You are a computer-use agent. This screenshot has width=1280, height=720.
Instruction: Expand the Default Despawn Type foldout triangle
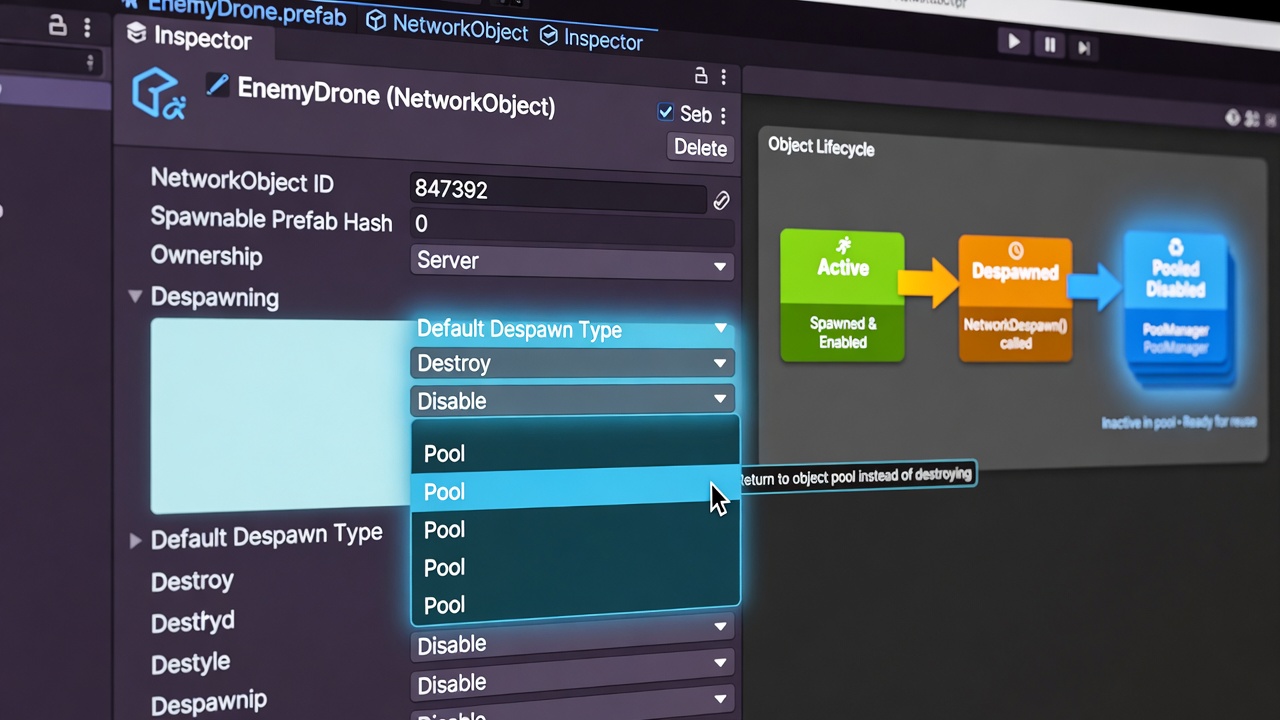[135, 541]
